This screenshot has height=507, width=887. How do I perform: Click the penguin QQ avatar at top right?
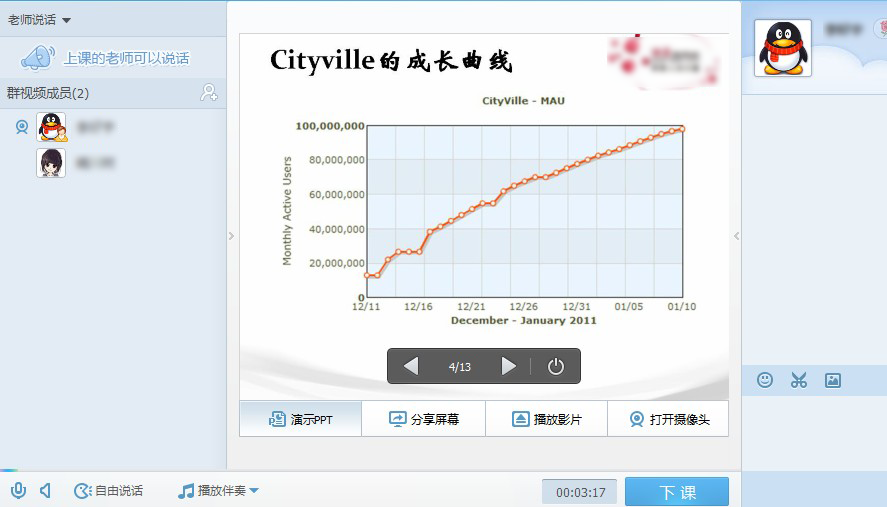pyautogui.click(x=782, y=48)
